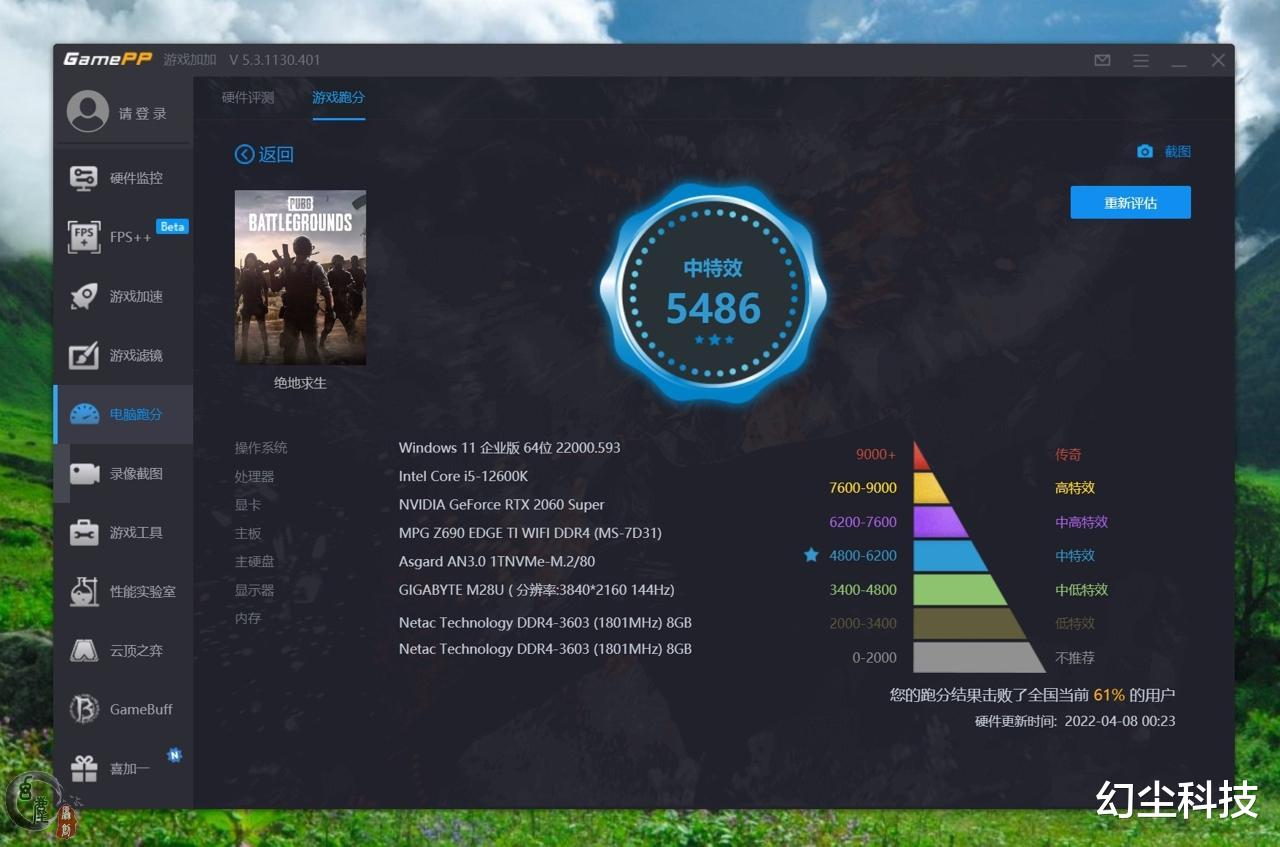Click the blue 4800-6200 pyramid tier
Screen dimensions: 1280x847
[x=950, y=556]
